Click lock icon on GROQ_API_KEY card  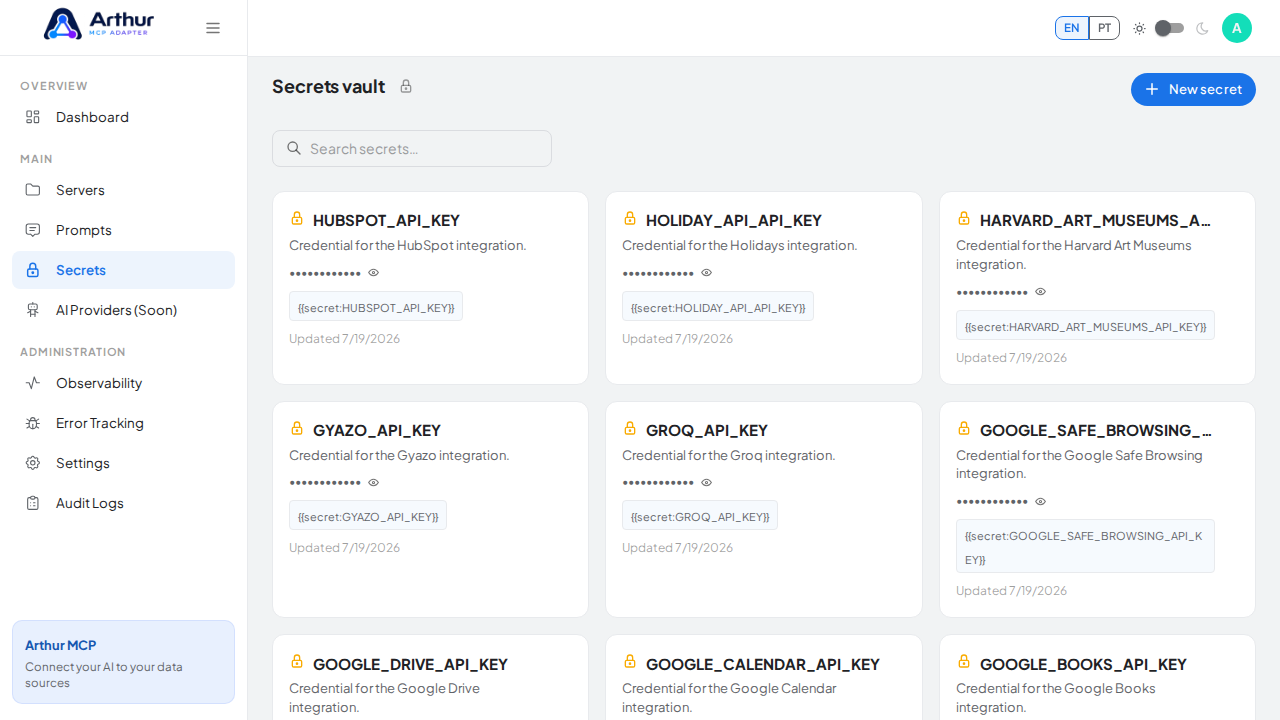630,428
